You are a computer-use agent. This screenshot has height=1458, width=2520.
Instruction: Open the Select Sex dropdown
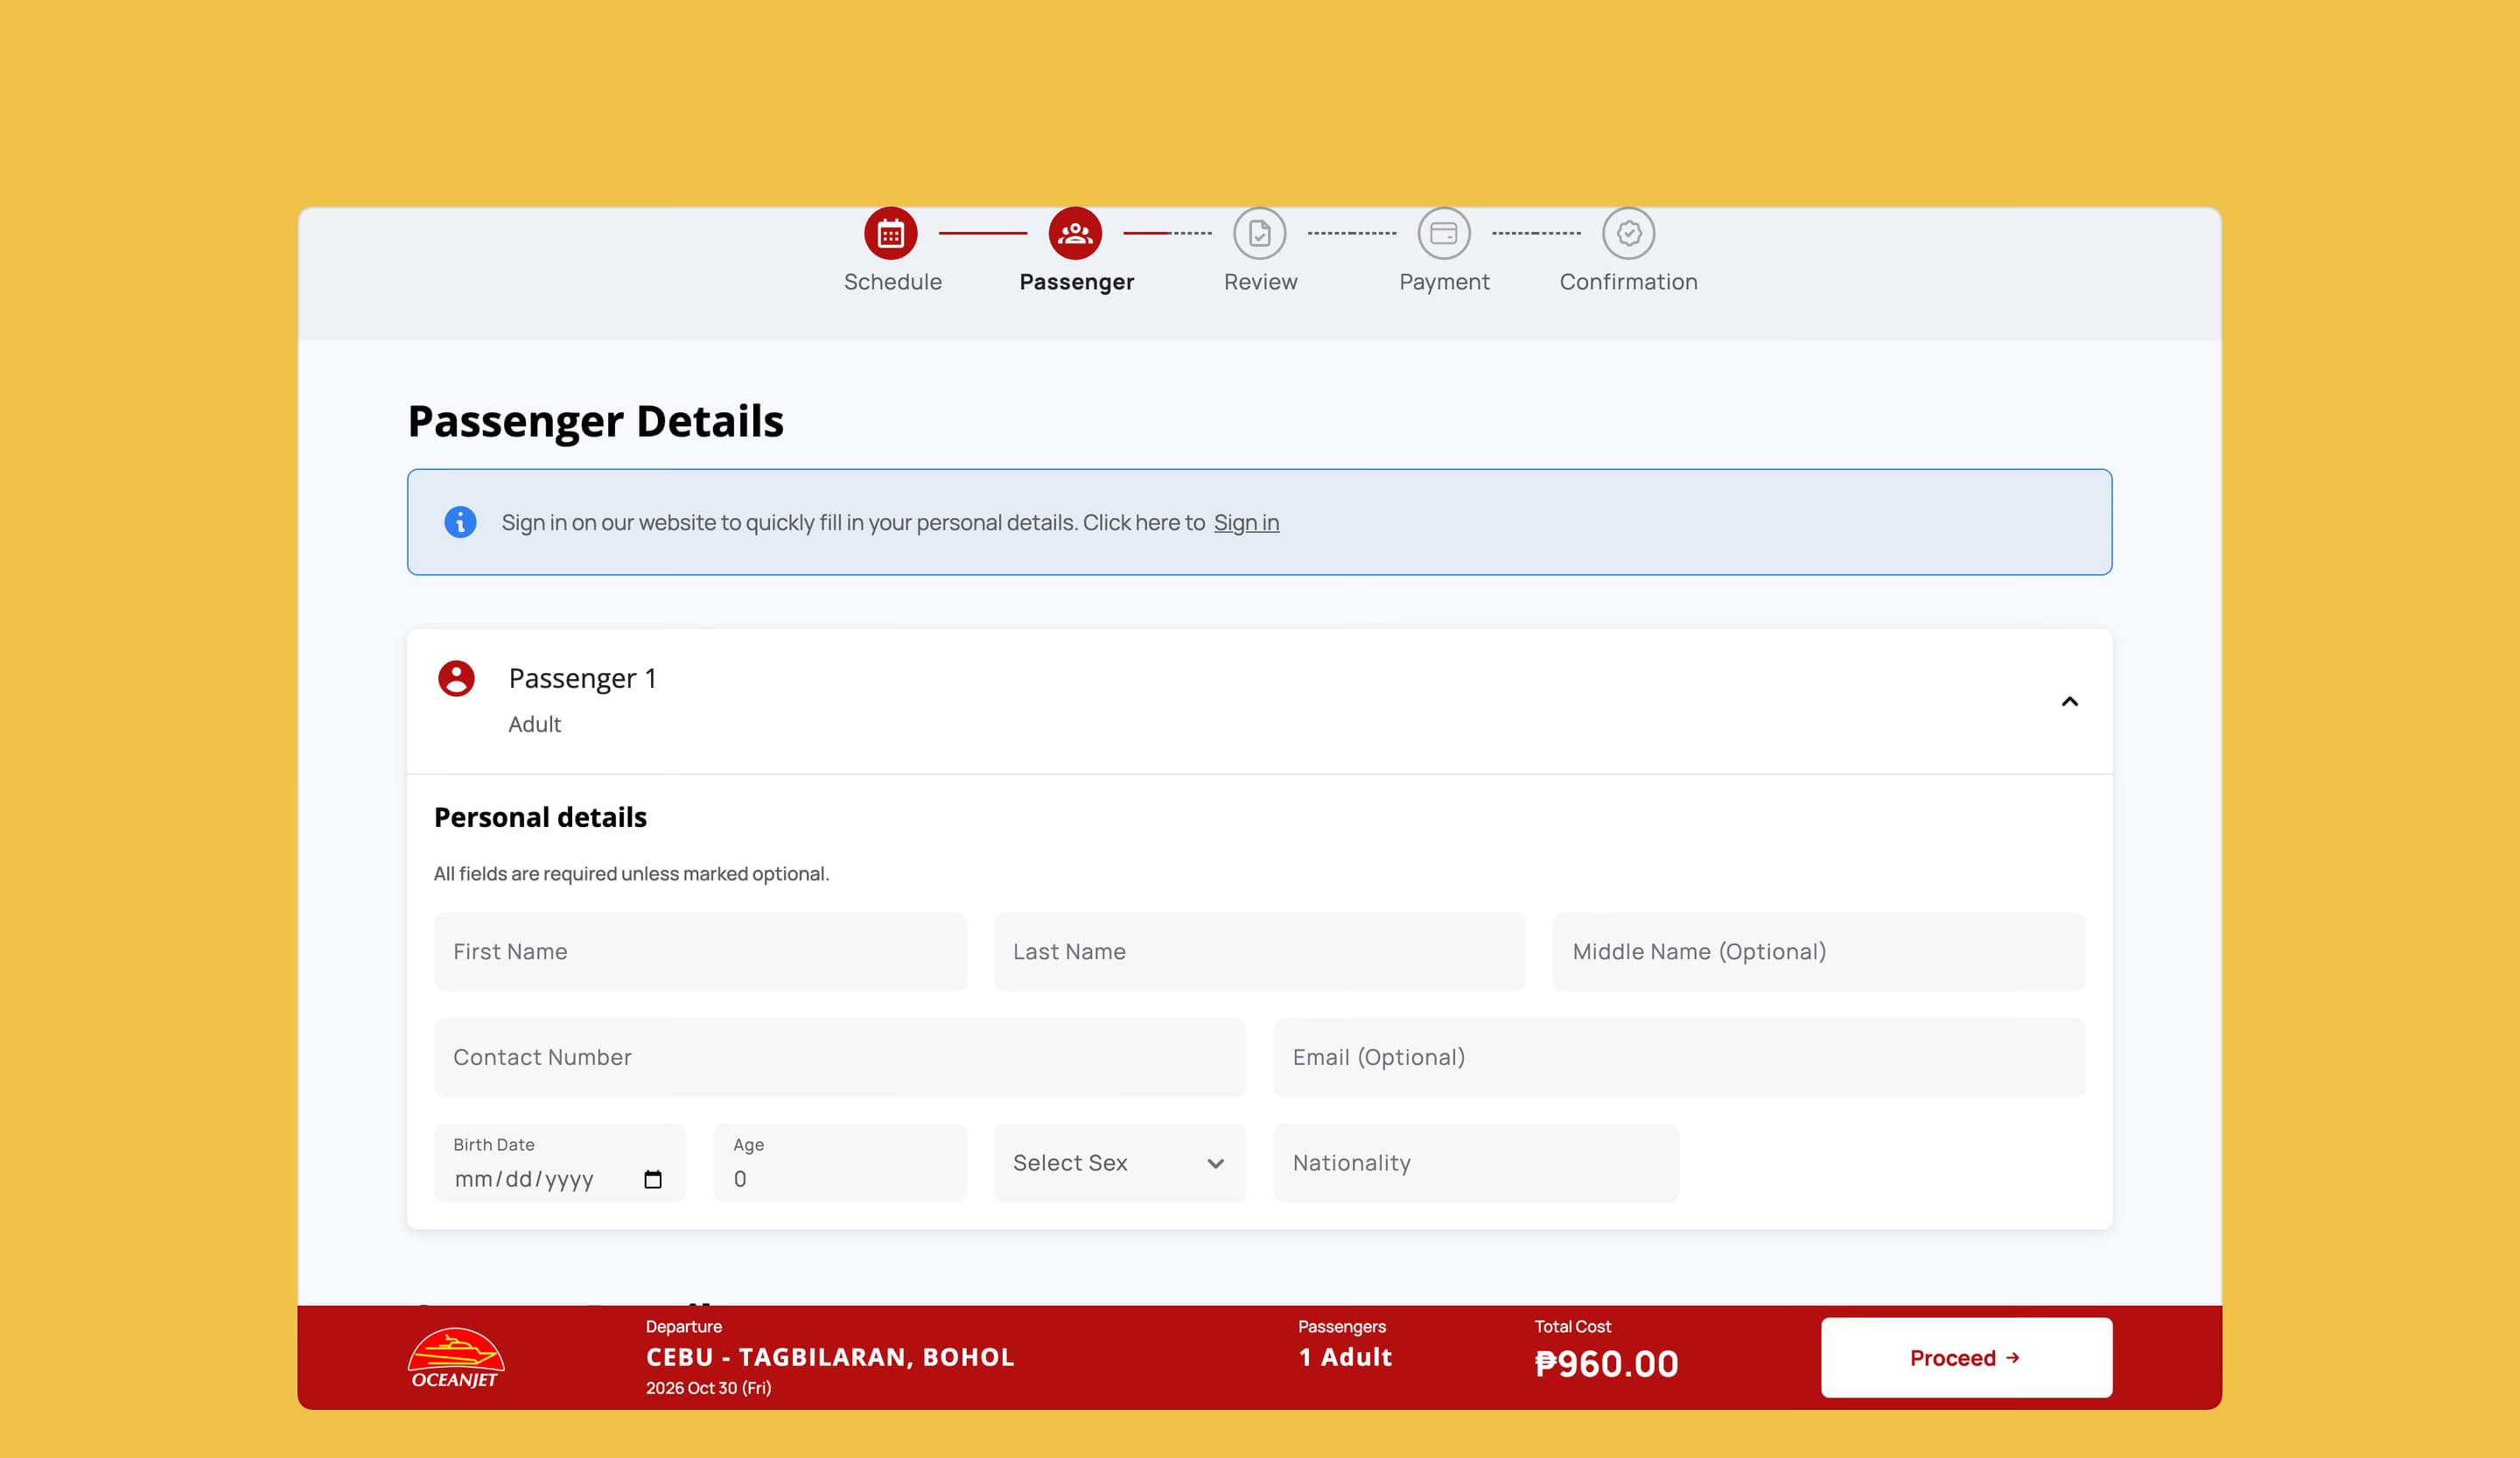(1120, 1163)
